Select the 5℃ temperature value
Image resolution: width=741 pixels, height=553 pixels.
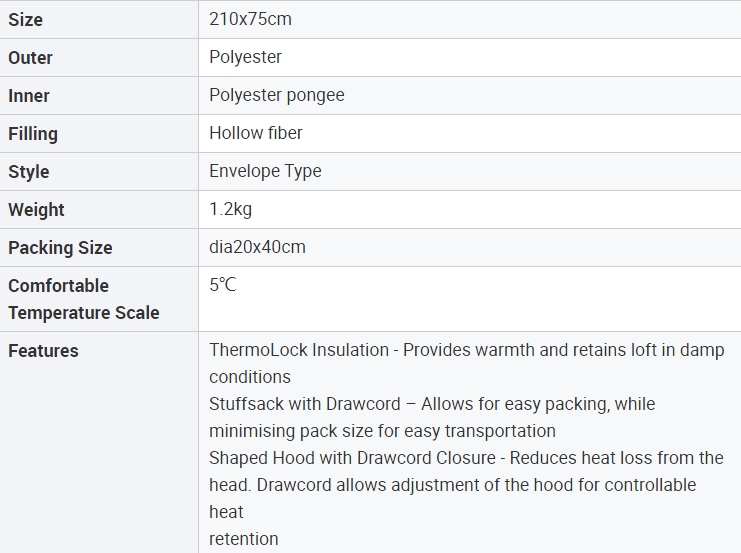(x=222, y=285)
